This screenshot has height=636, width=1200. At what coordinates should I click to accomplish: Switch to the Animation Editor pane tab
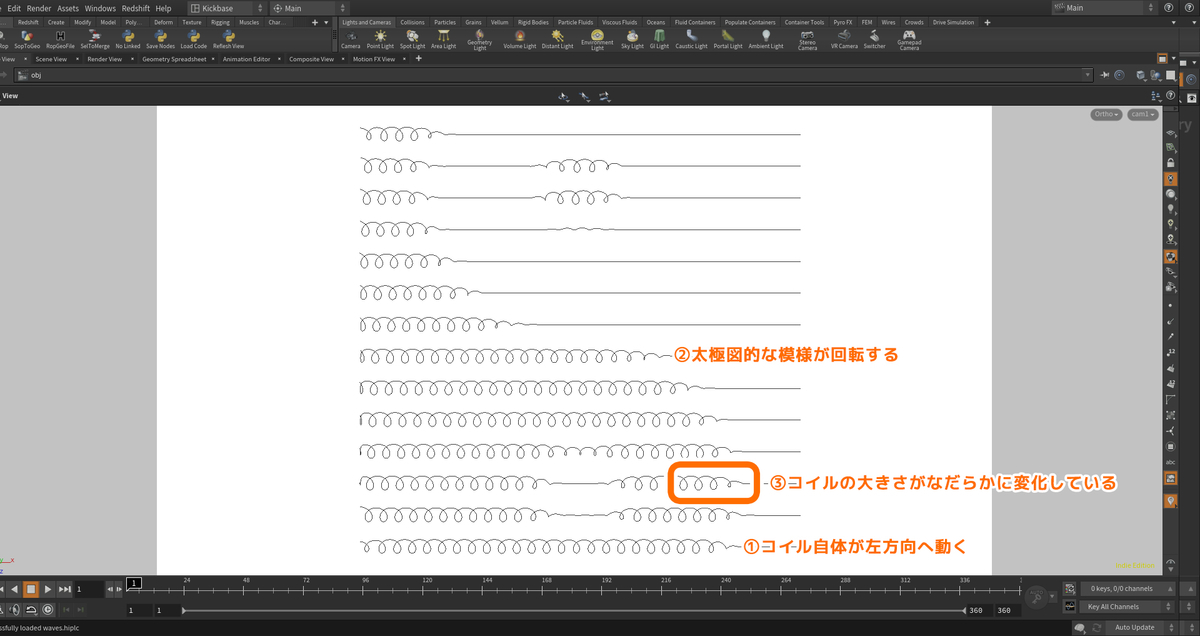[246, 59]
